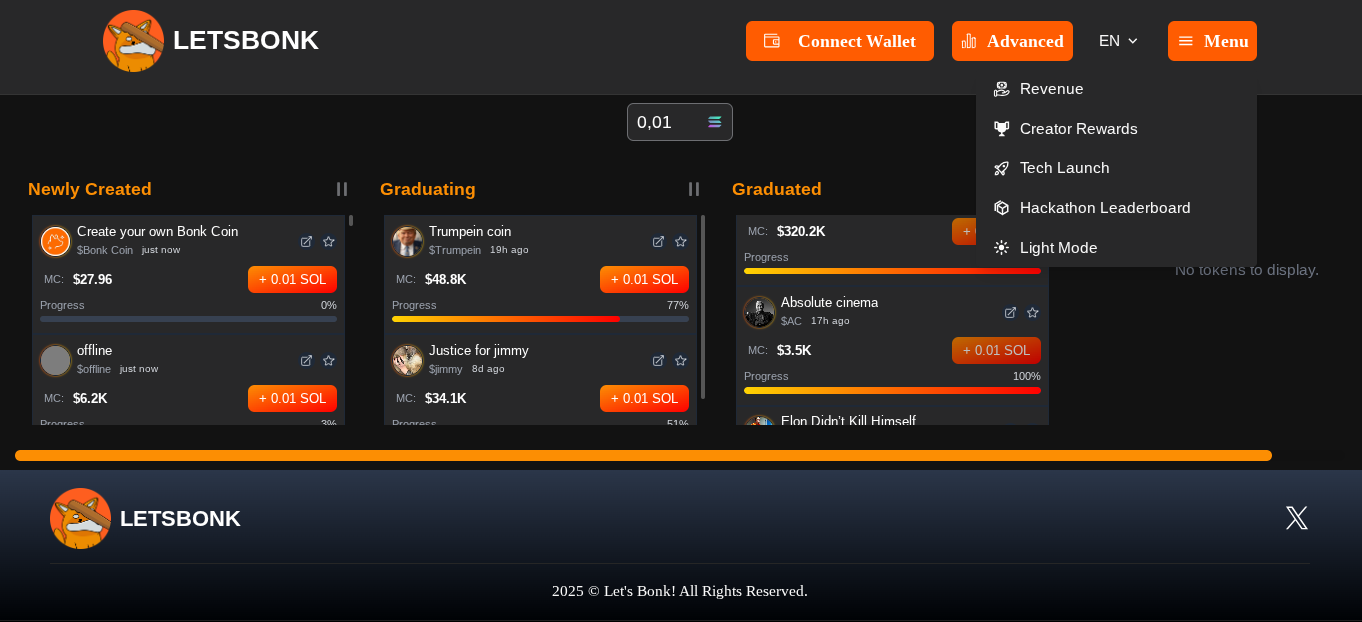Pause the Graduating column feed
The image size is (1362, 622).
coord(694,189)
